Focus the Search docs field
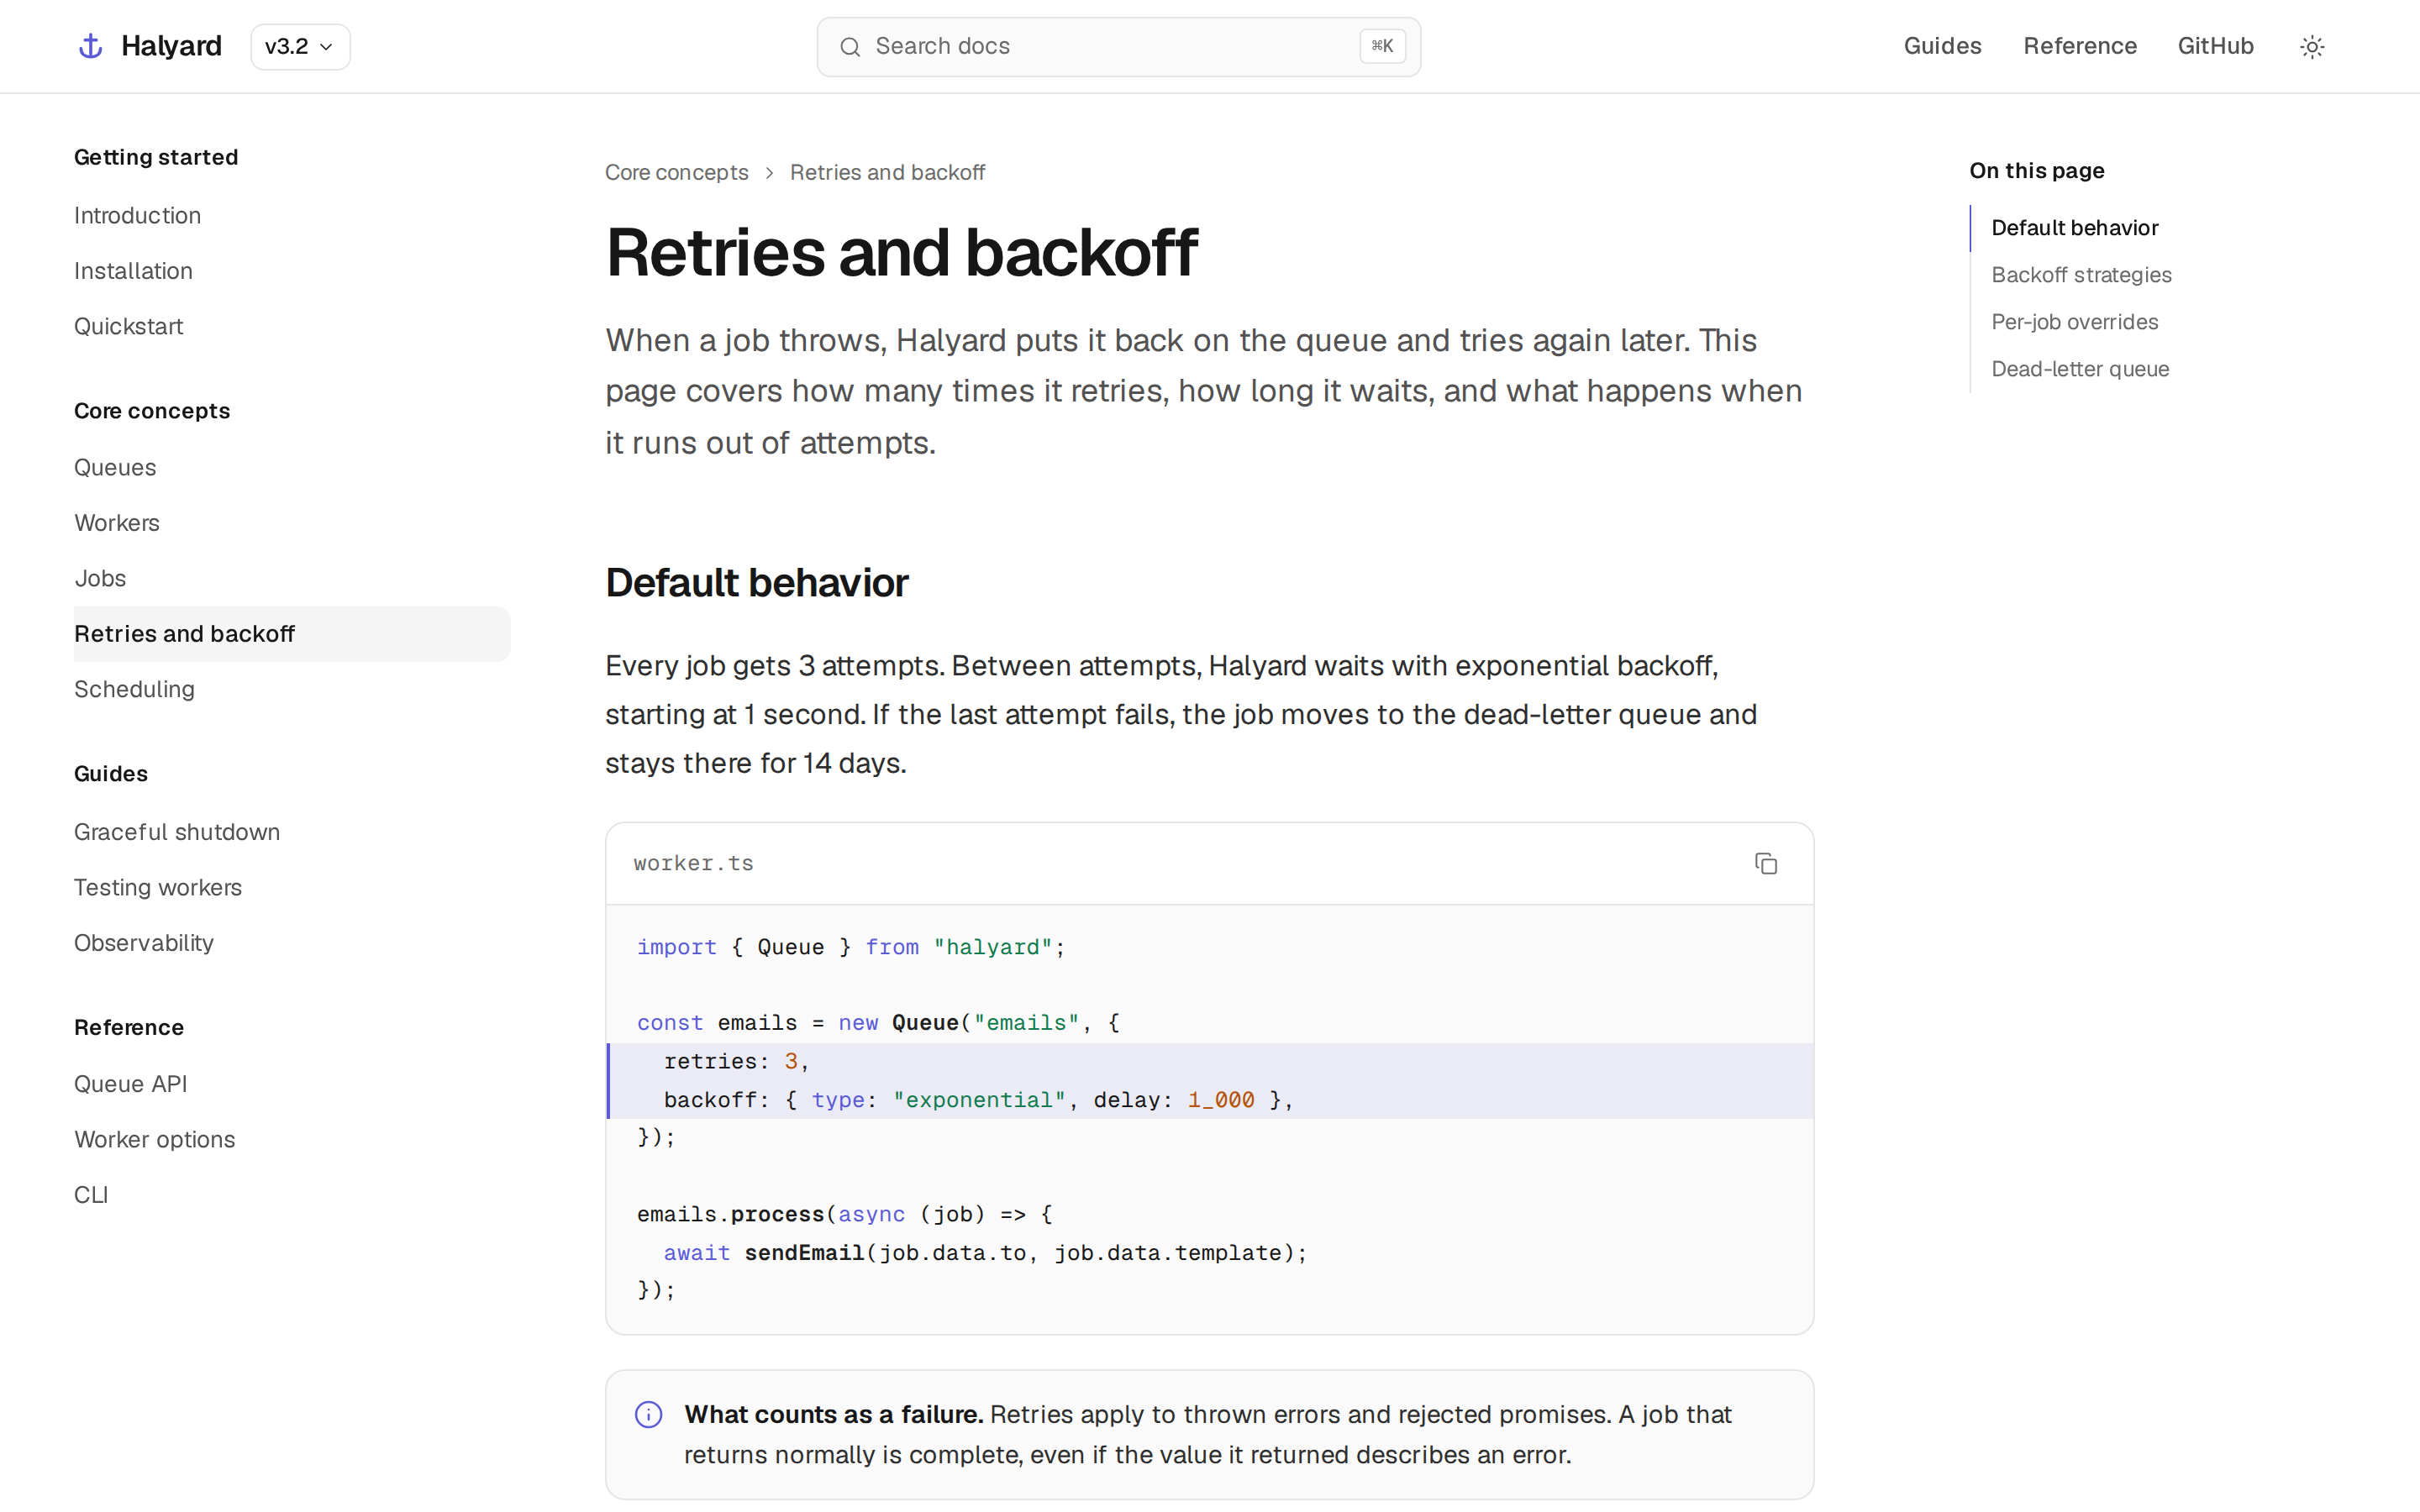 [x=1118, y=47]
